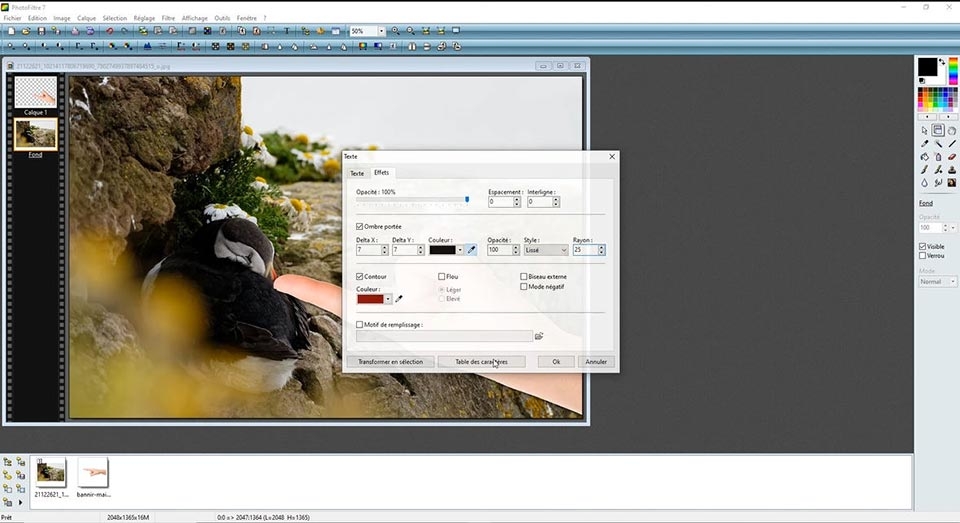
Task: Select the Eraser tool in tool palette
Action: (952, 156)
